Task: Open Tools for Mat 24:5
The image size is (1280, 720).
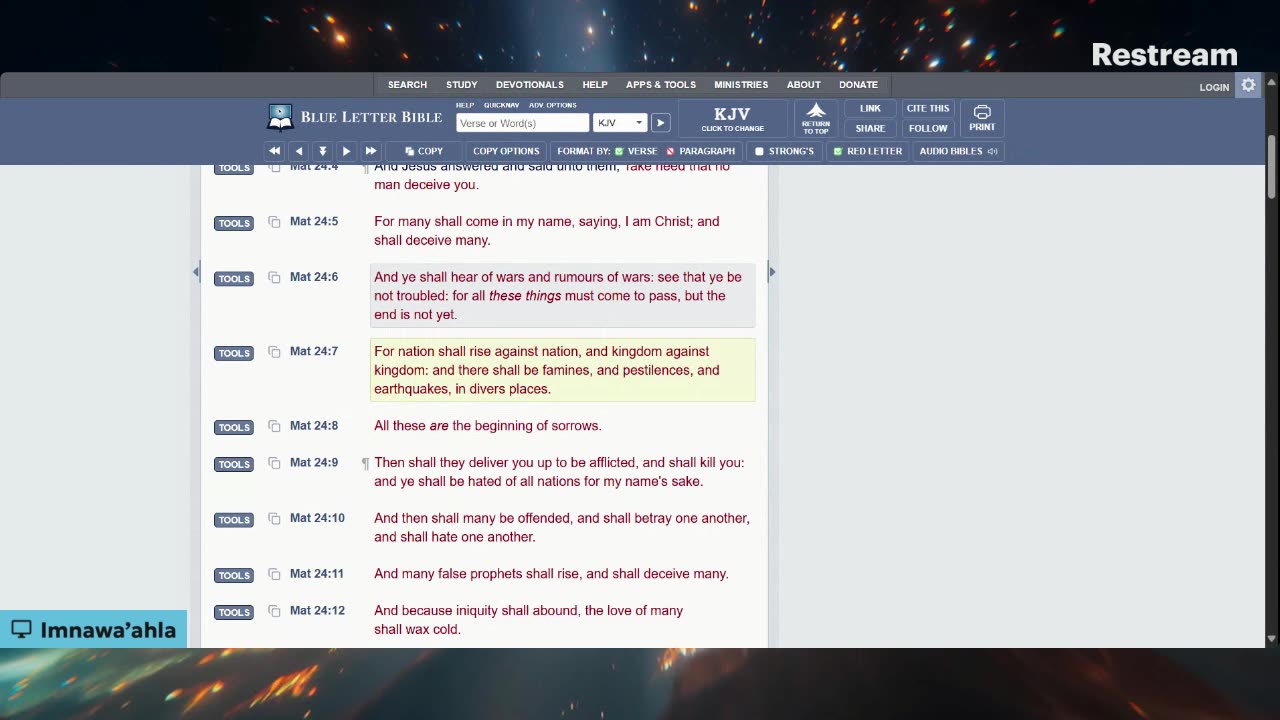Action: (x=234, y=223)
